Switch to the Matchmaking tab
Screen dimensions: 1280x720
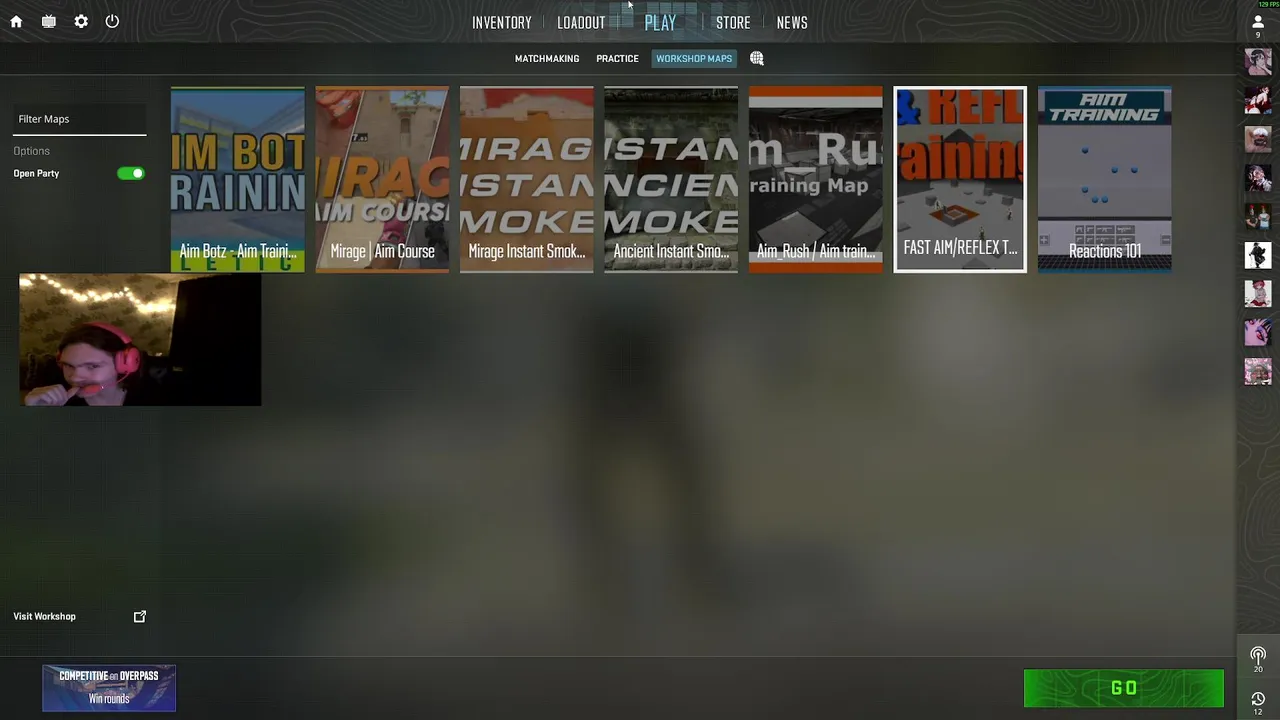pos(547,58)
